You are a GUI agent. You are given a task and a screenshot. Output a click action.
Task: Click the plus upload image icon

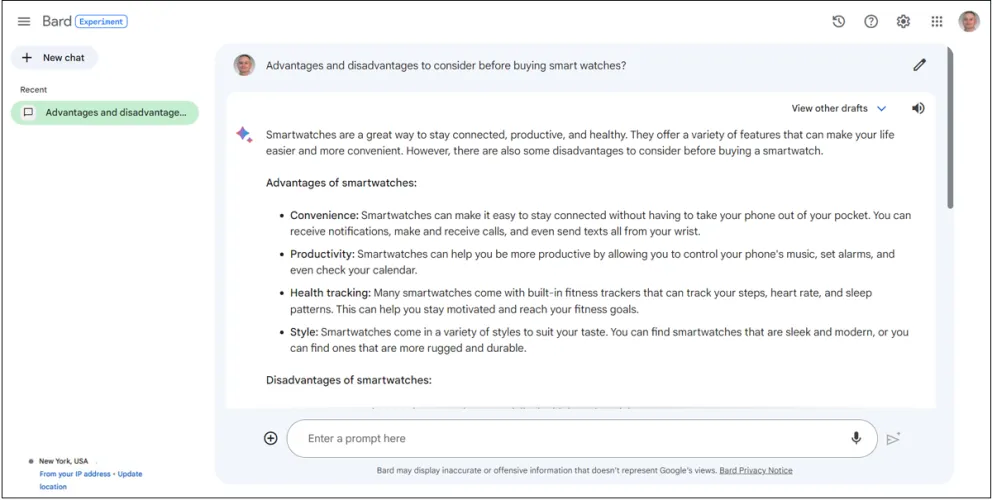[x=270, y=438]
